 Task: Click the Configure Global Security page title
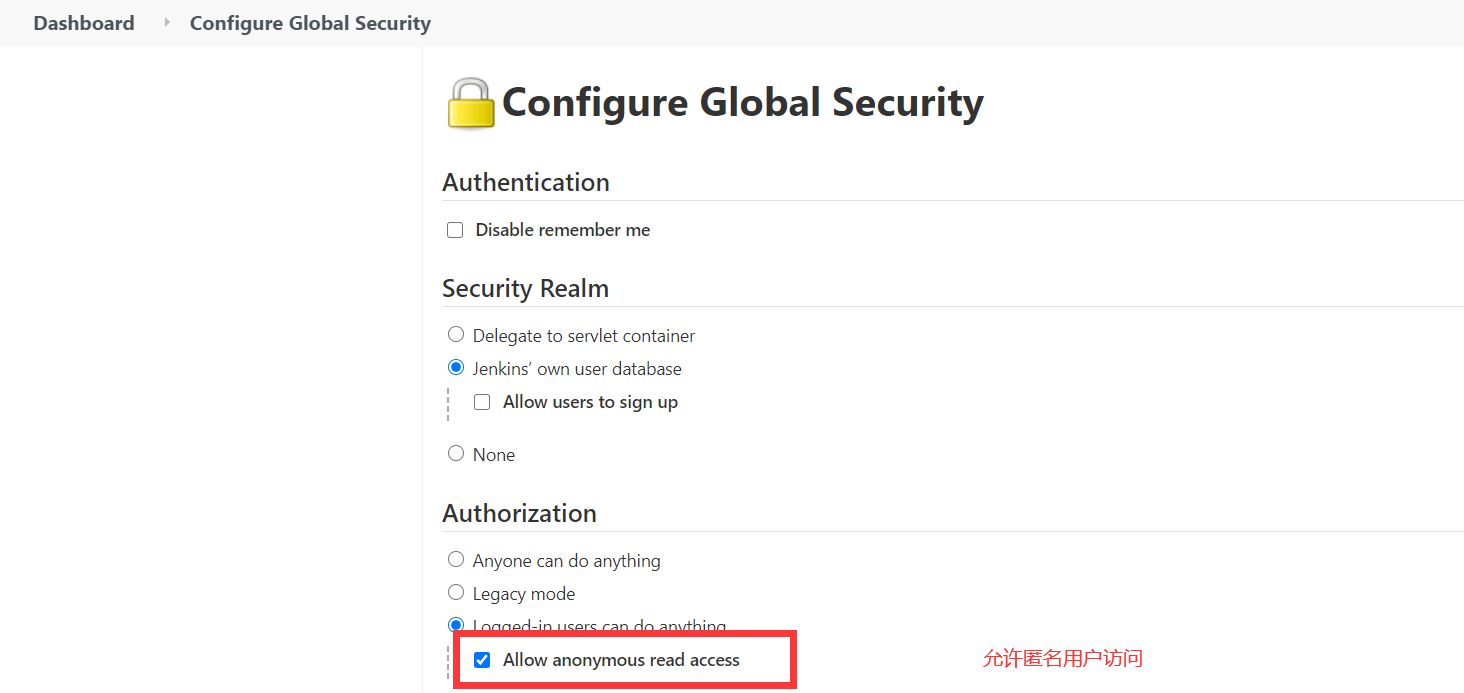tap(743, 102)
